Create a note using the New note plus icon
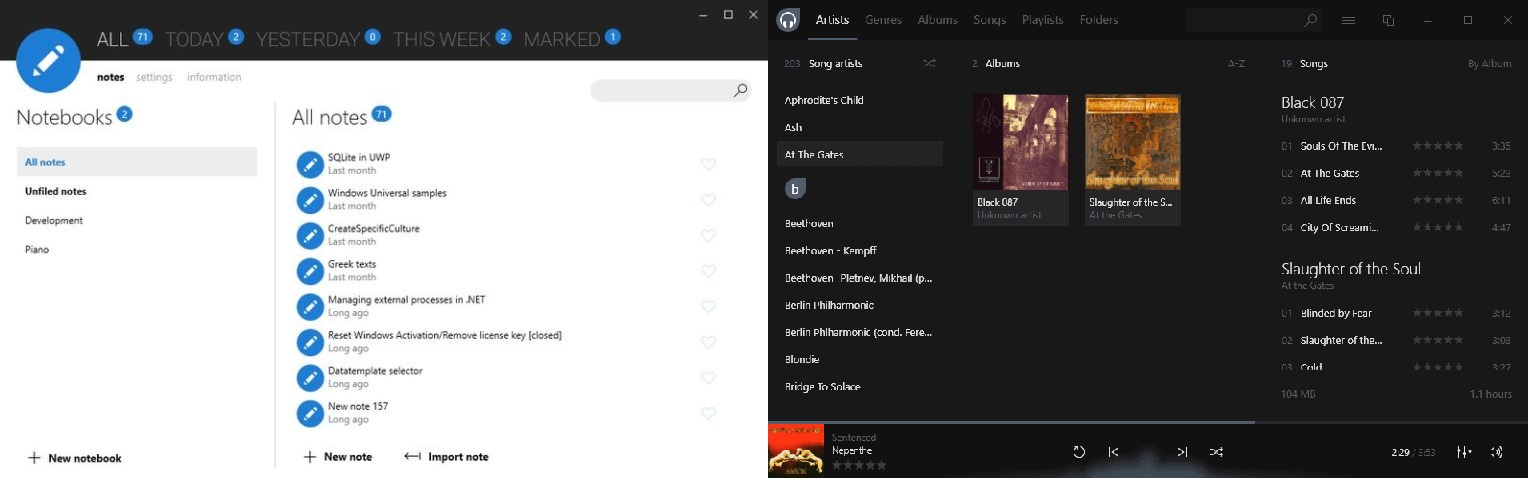The width and height of the screenshot is (1528, 478). coord(310,457)
